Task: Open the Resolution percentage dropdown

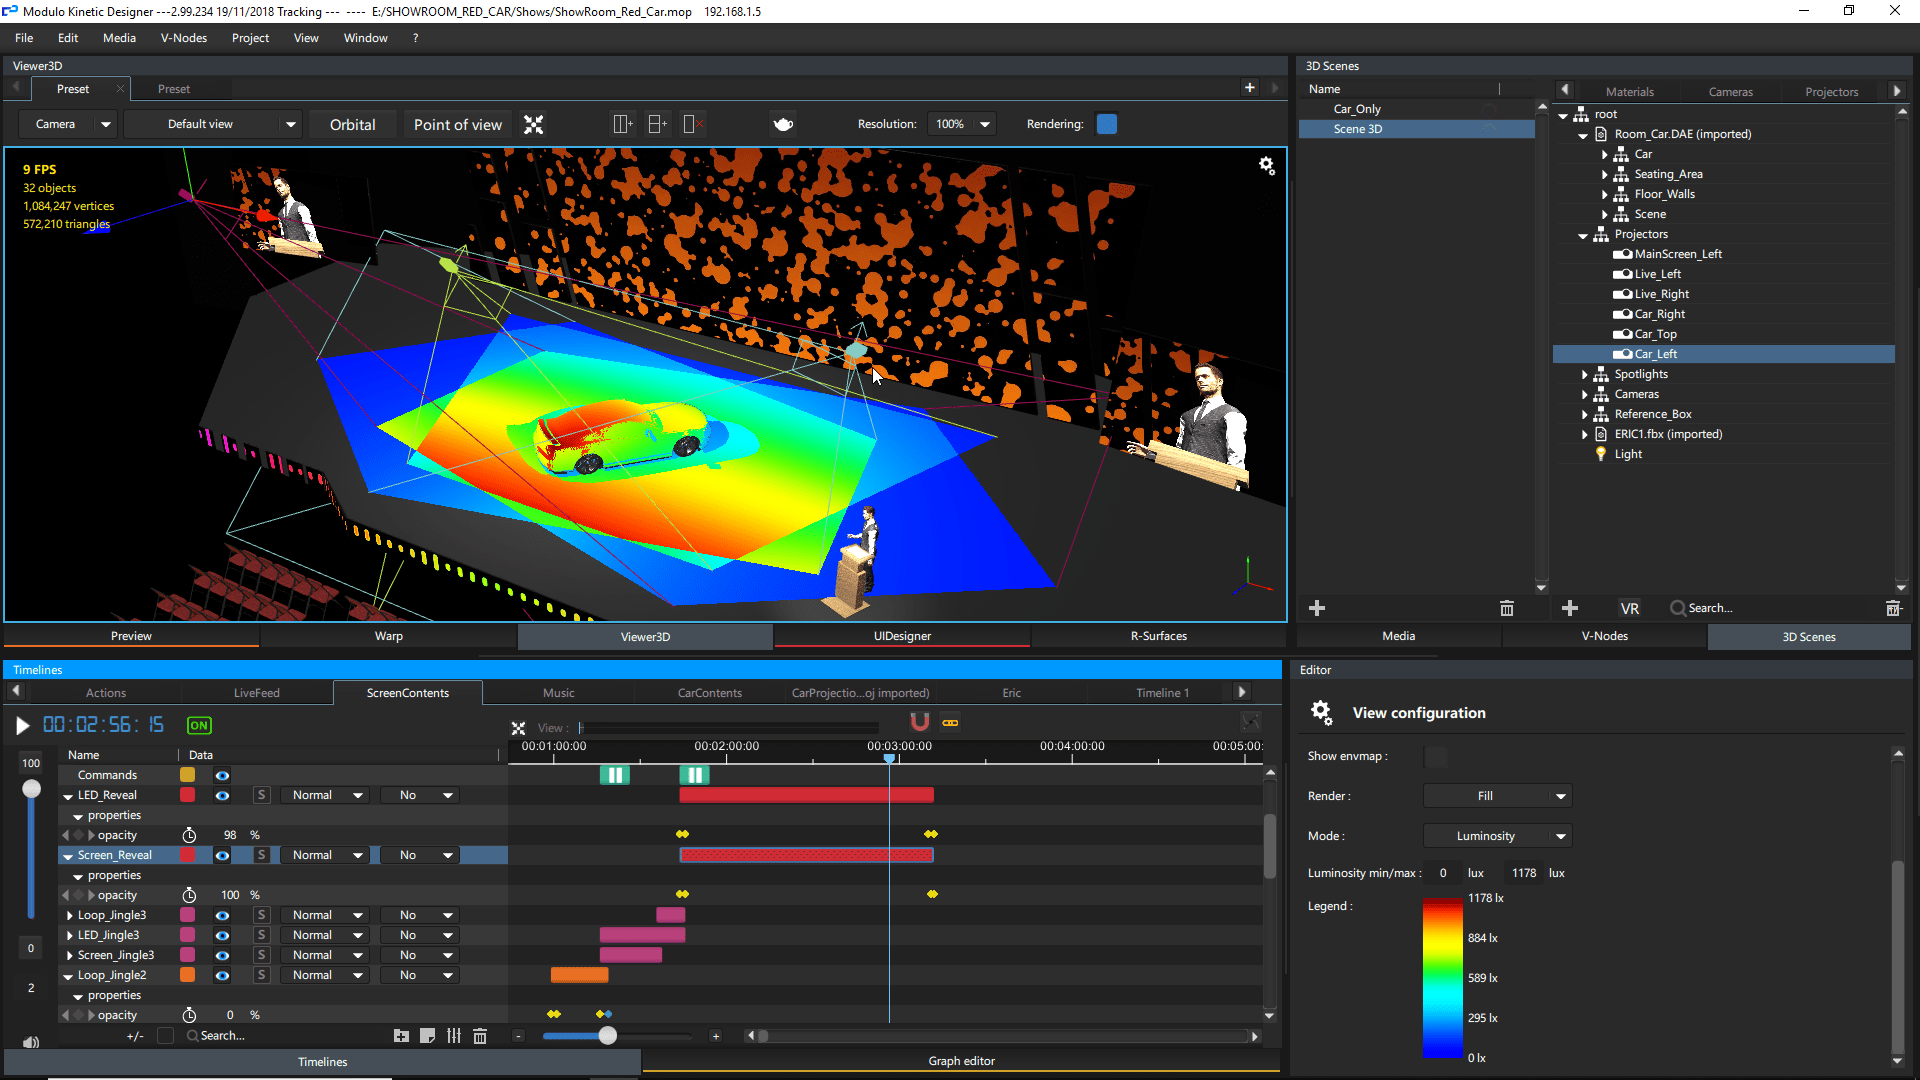Action: tap(961, 123)
